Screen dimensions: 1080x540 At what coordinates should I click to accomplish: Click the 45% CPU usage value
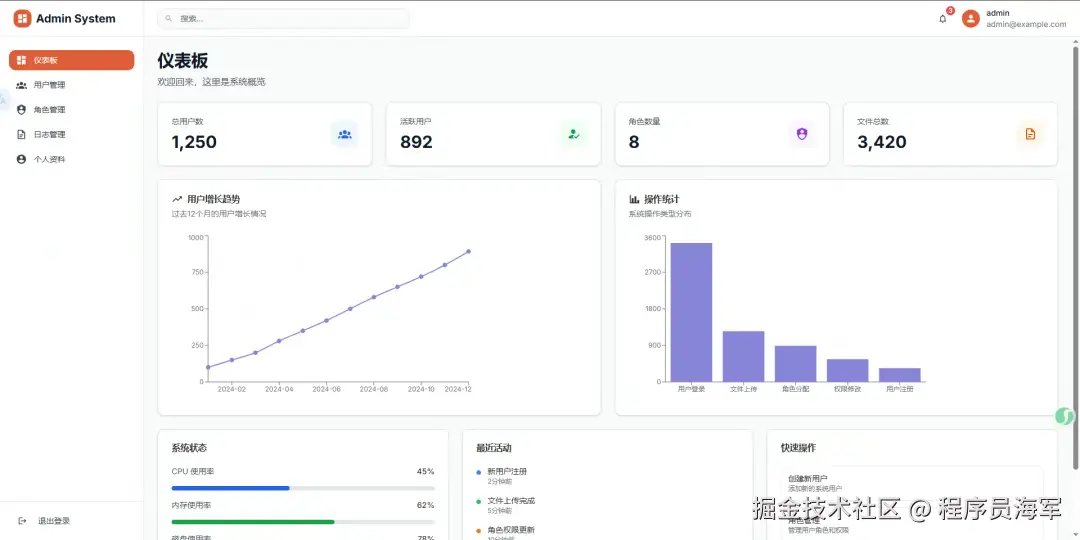coord(426,472)
